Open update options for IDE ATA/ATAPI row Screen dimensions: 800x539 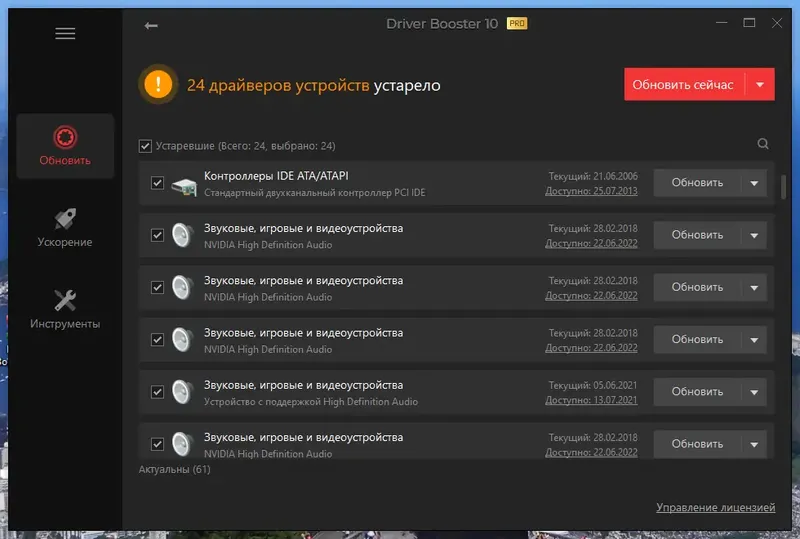[x=754, y=183]
